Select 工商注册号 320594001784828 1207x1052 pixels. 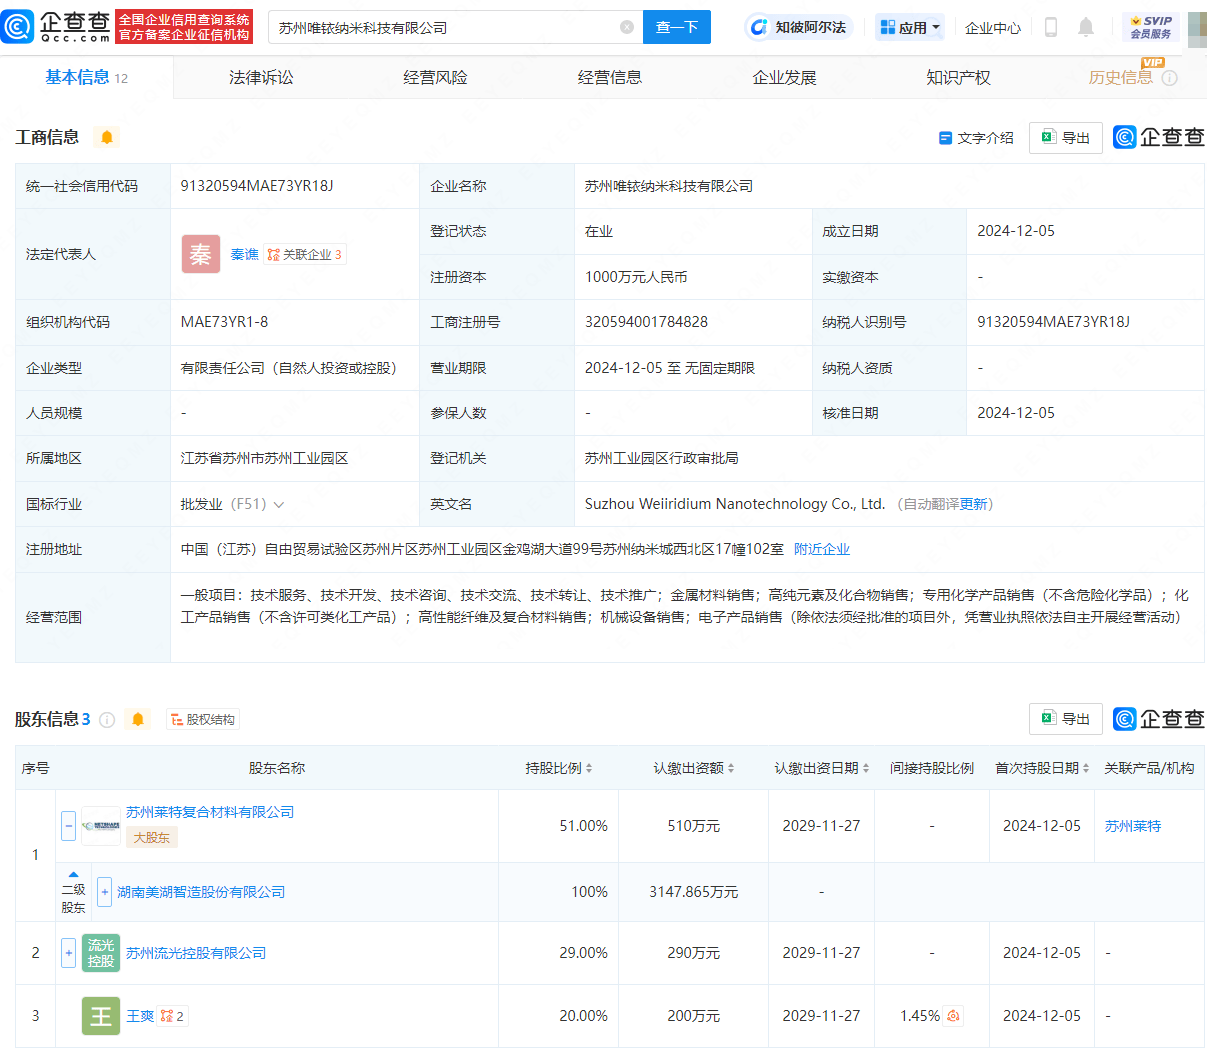(x=646, y=322)
